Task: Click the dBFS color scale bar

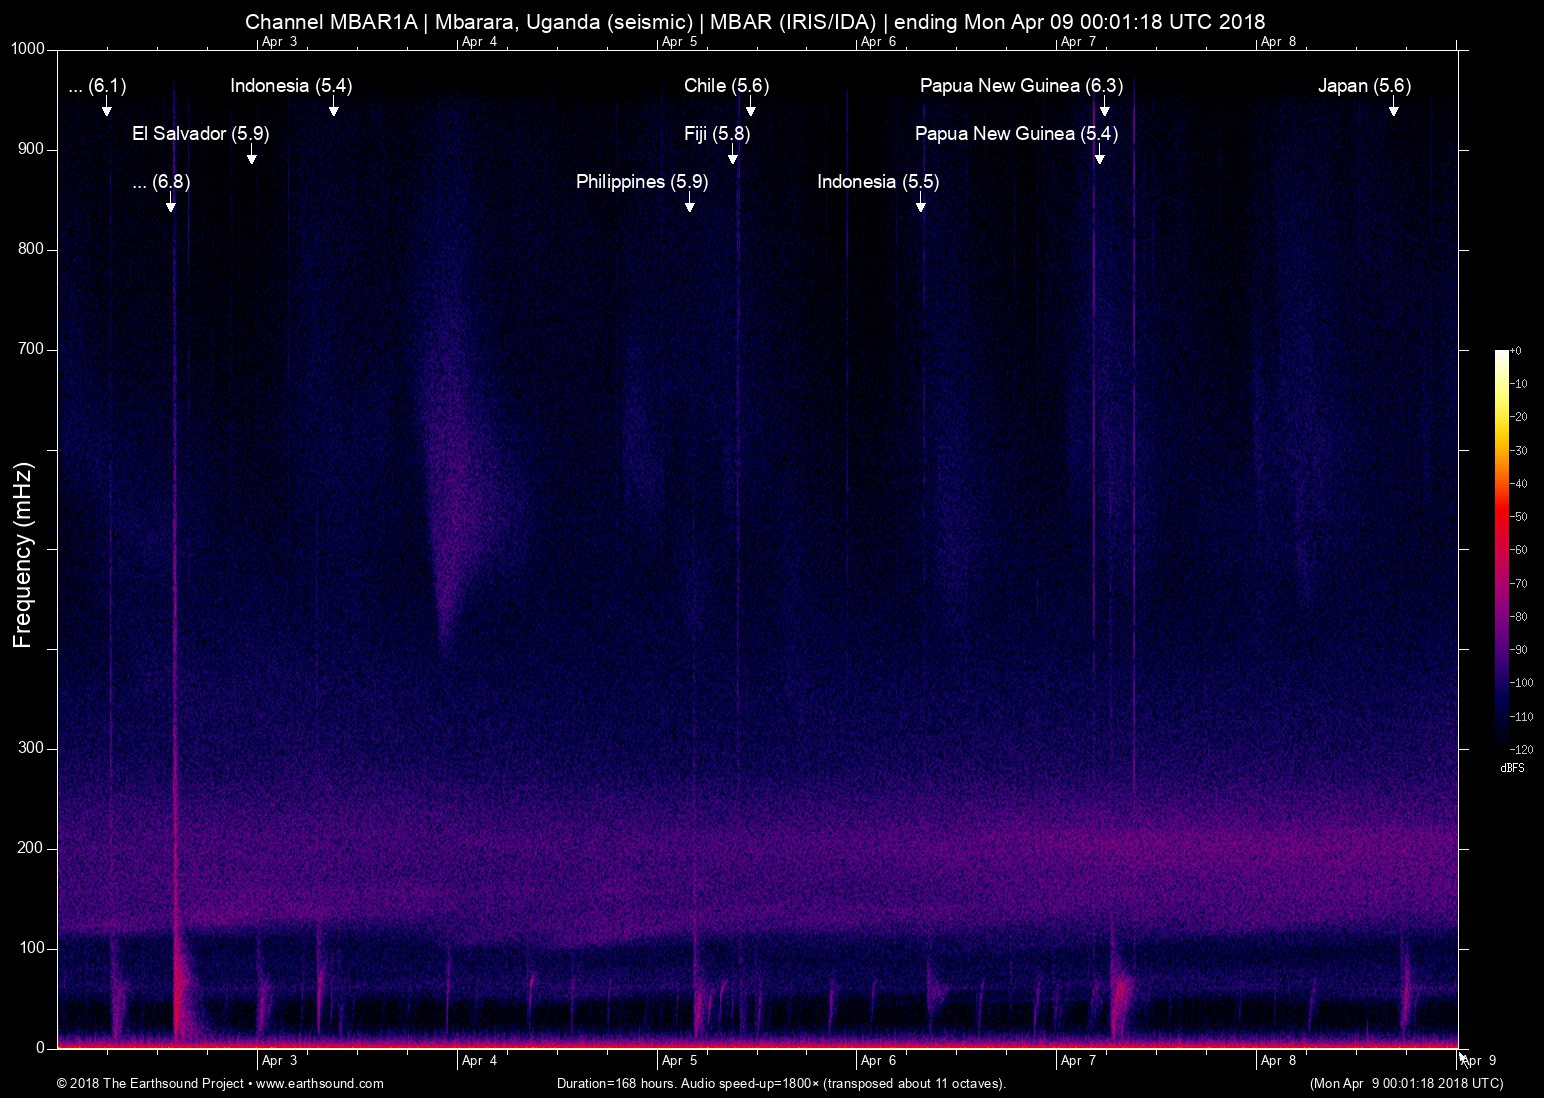Action: (1502, 548)
